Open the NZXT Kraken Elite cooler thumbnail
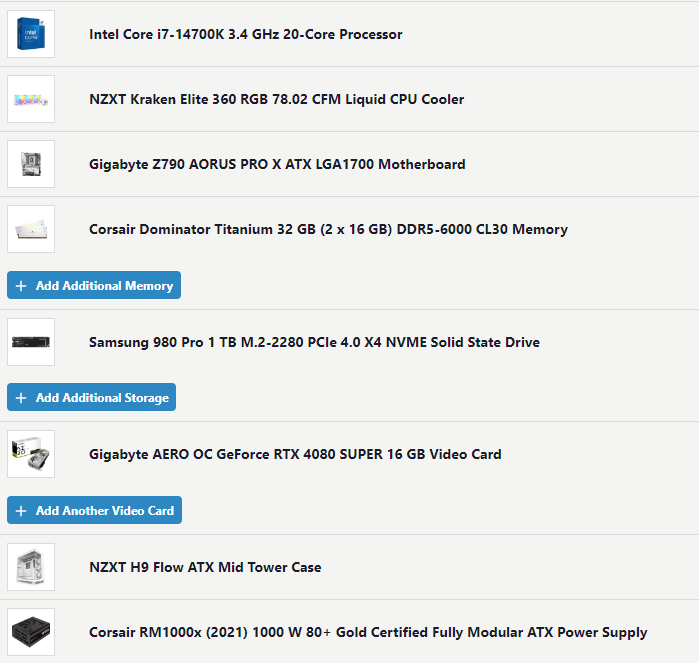The image size is (699, 663). [x=31, y=99]
